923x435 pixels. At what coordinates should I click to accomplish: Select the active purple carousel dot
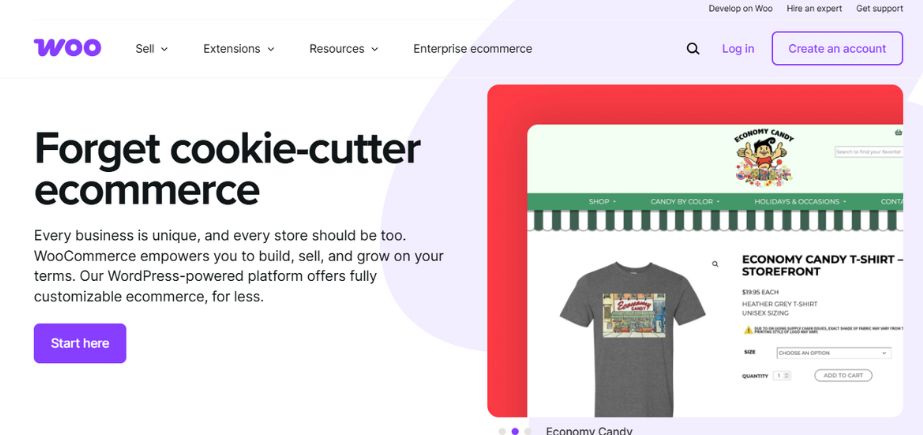click(515, 431)
